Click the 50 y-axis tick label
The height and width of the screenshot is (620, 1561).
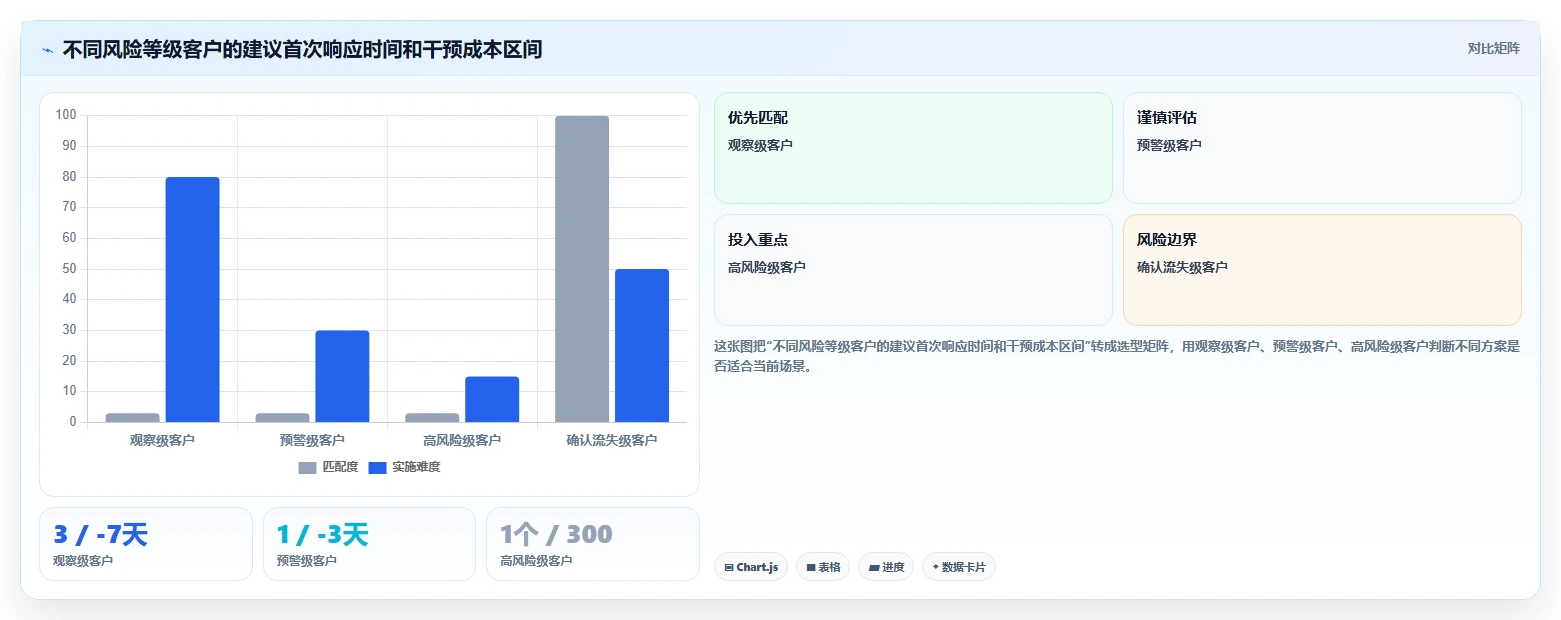pyautogui.click(x=69, y=269)
